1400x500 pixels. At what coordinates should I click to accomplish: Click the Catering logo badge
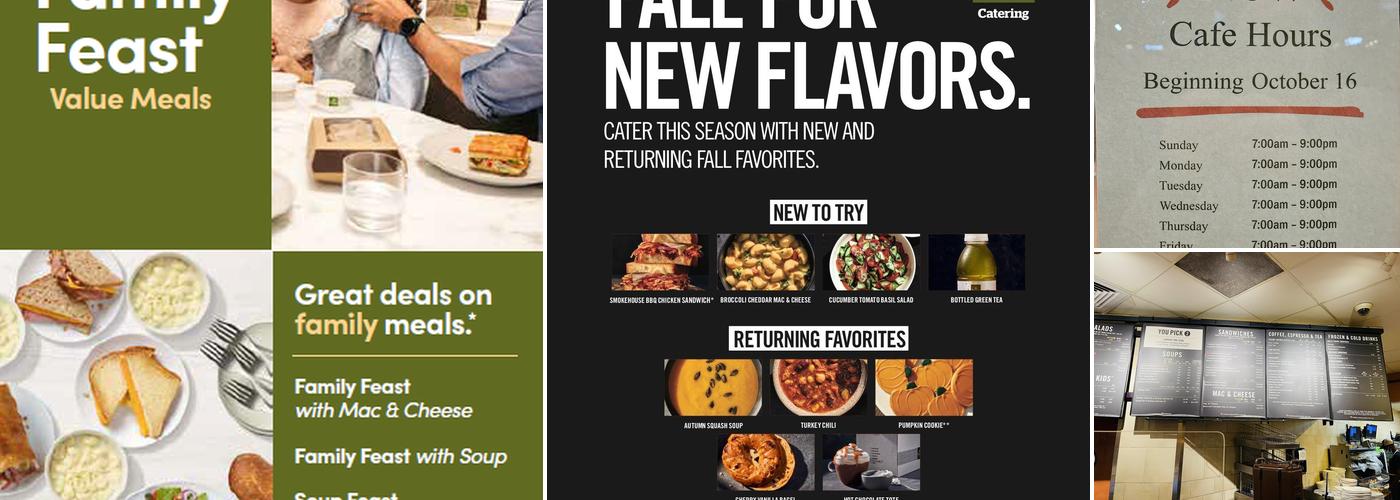[x=1003, y=11]
